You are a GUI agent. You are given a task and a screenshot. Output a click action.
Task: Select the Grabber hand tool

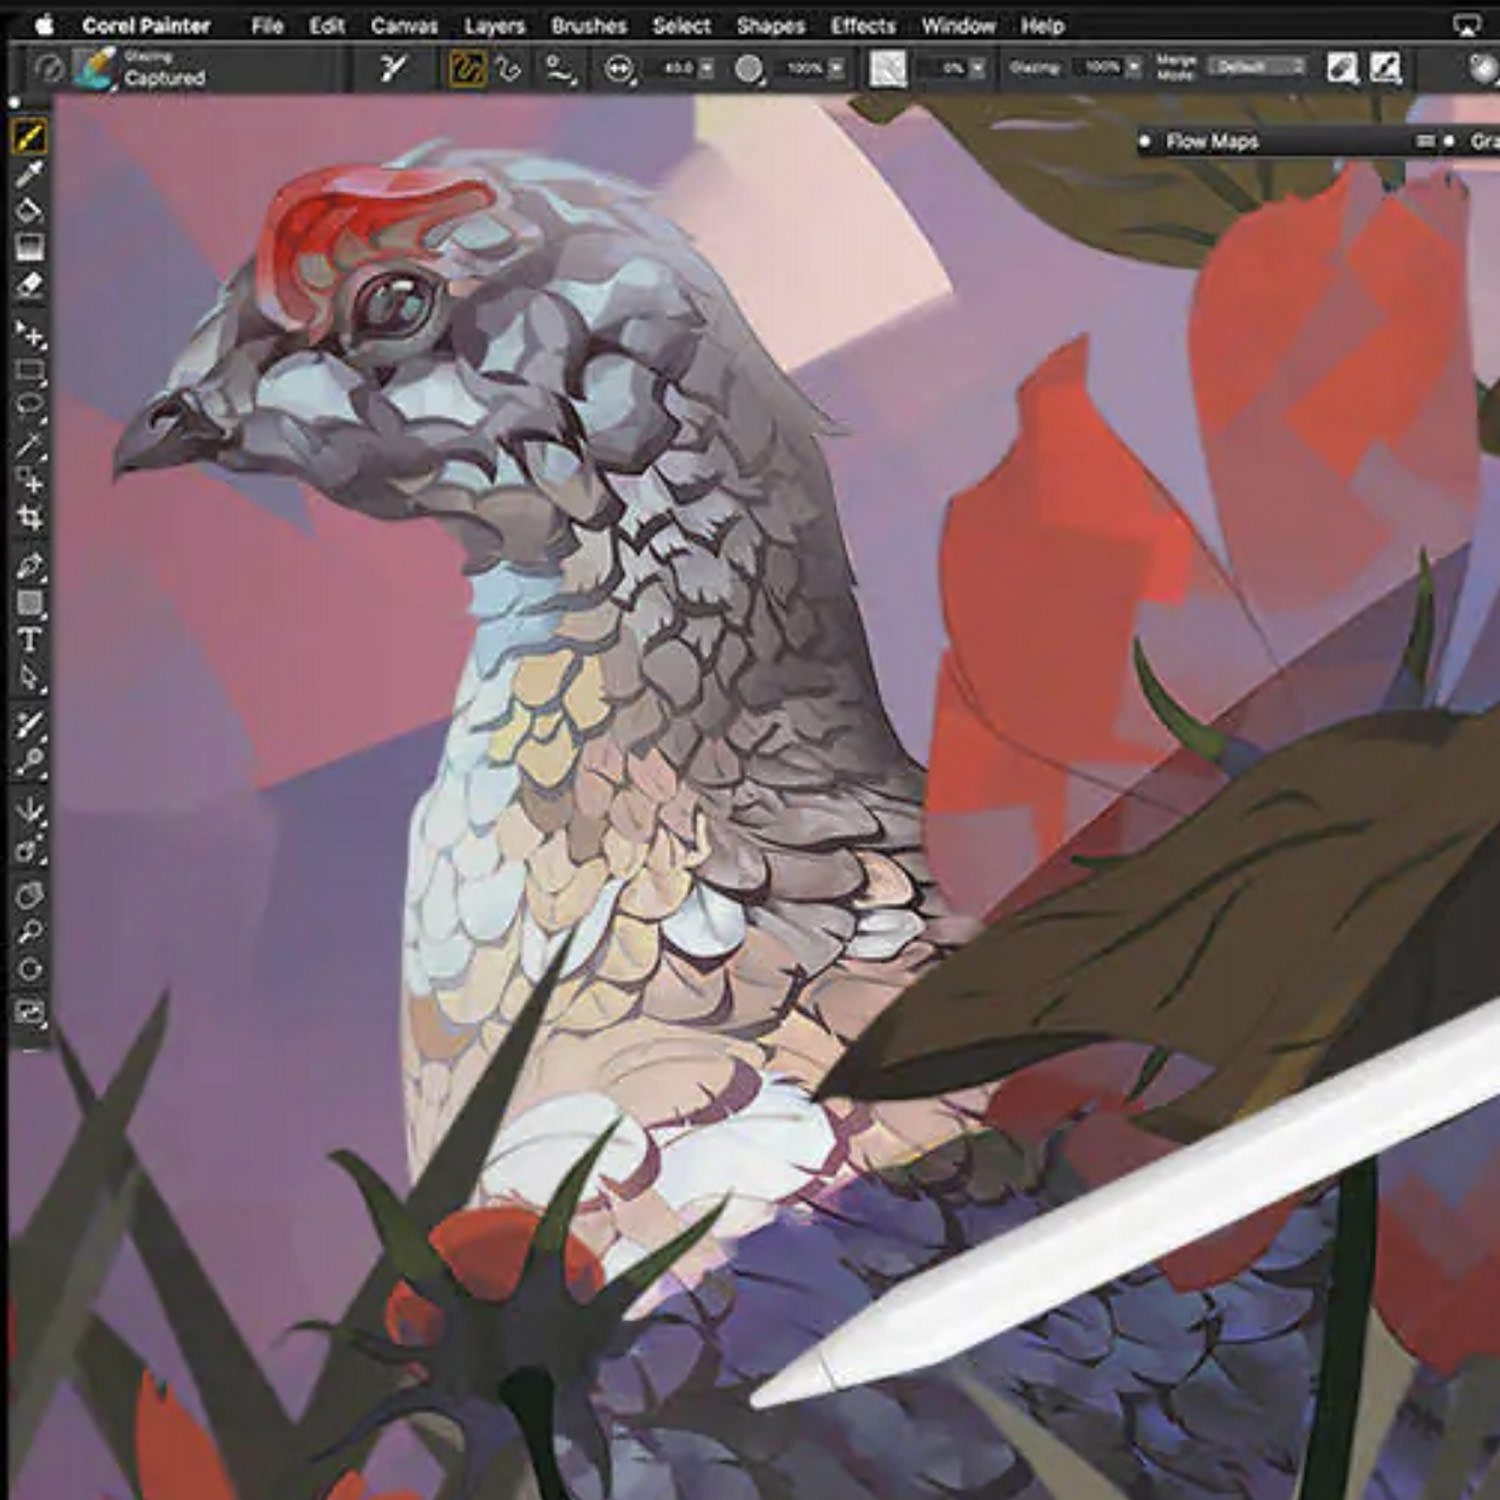(29, 895)
